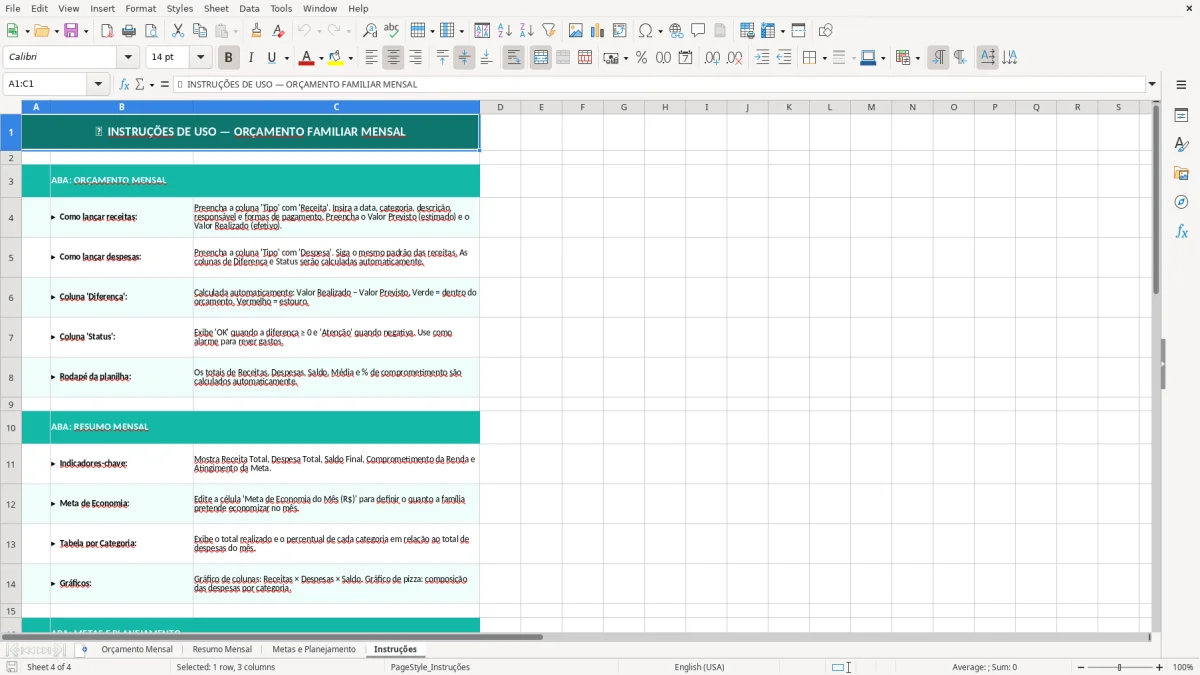The height and width of the screenshot is (675, 1200).
Task: Click the status bar zoom slider
Action: tap(1119, 667)
